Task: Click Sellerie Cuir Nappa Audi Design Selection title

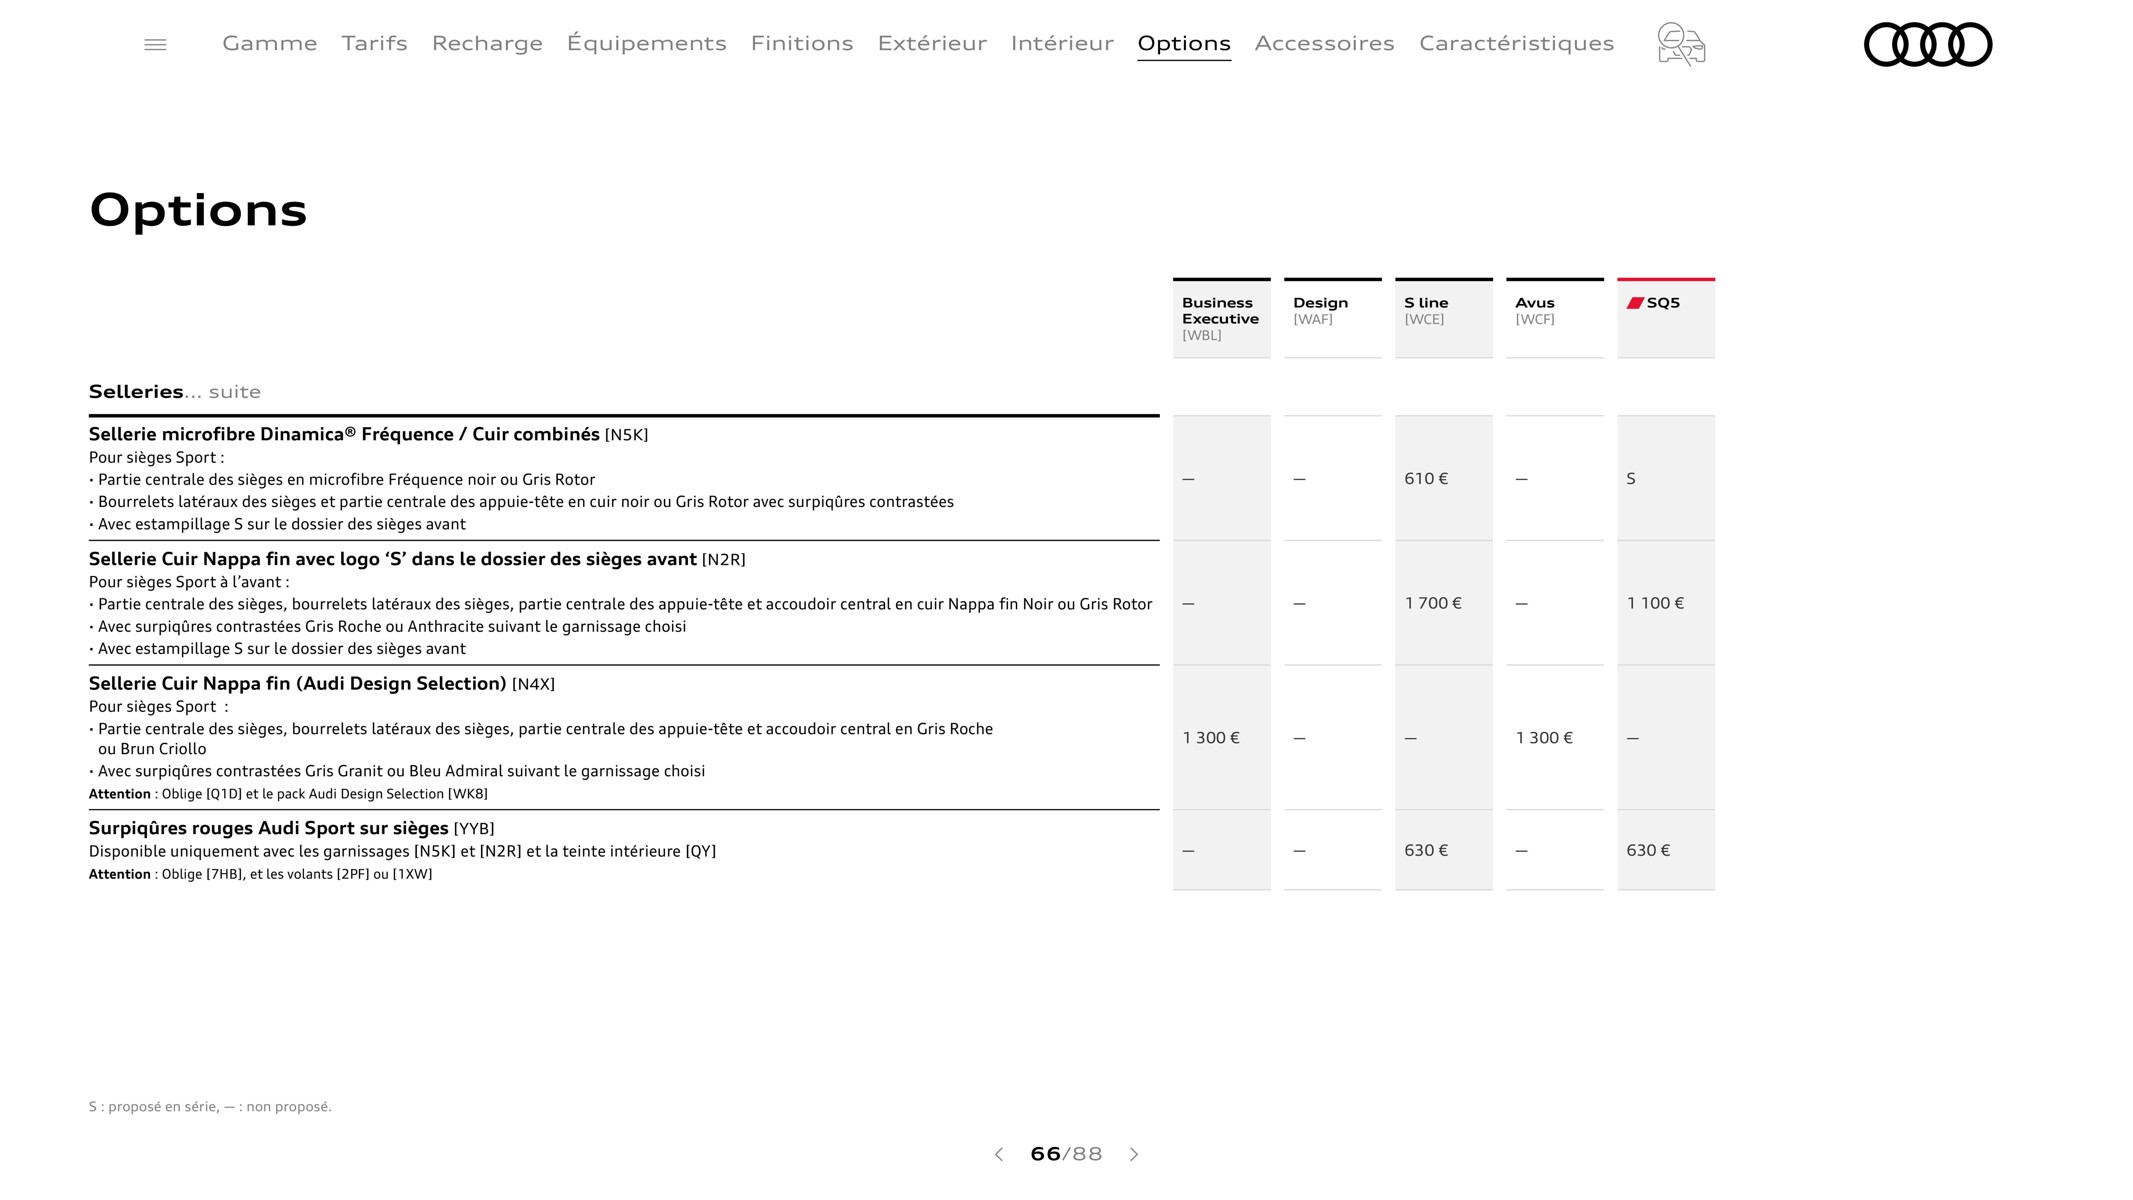Action: coord(322,683)
